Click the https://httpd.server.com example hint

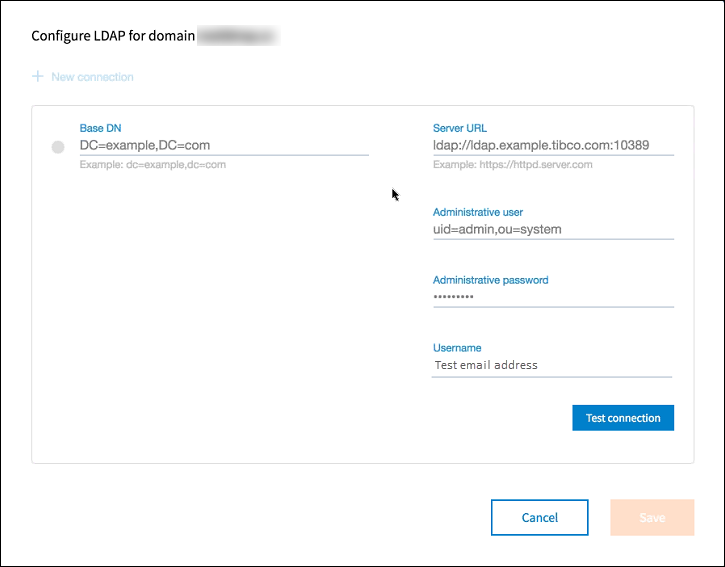512,165
